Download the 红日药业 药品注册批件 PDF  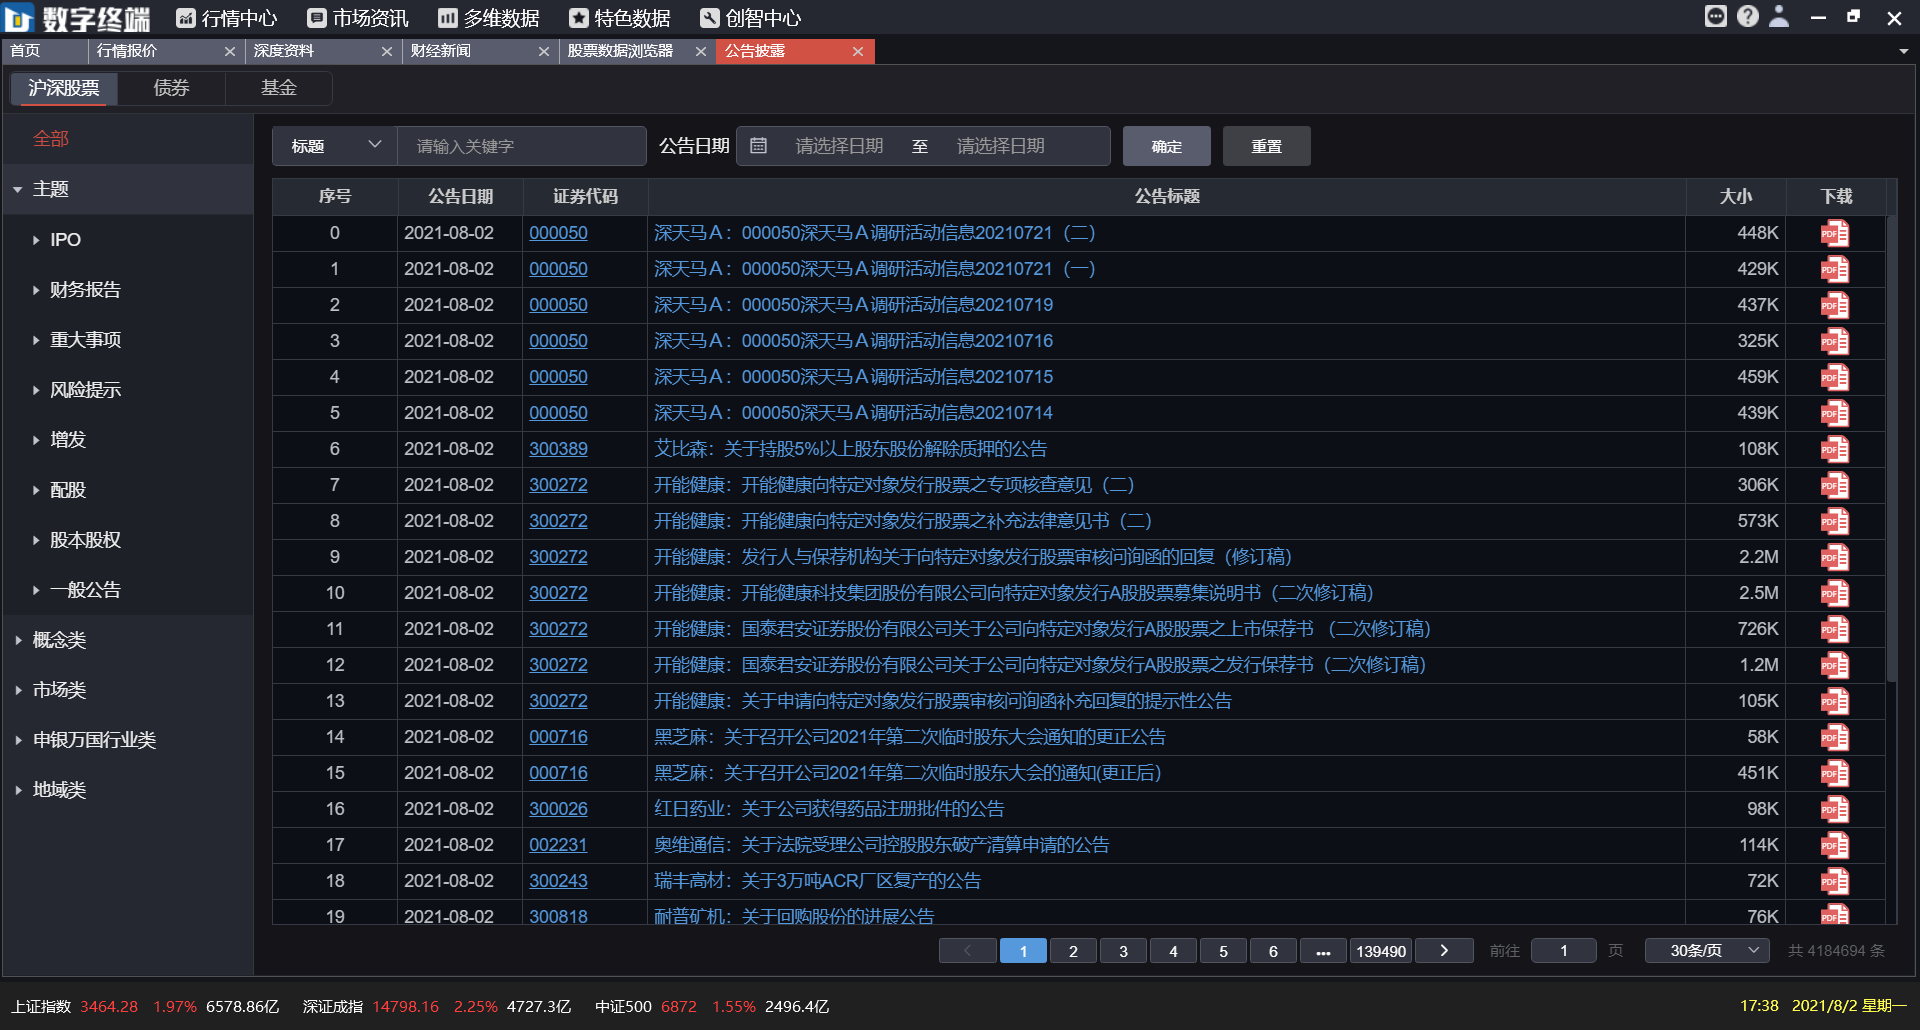[x=1834, y=809]
